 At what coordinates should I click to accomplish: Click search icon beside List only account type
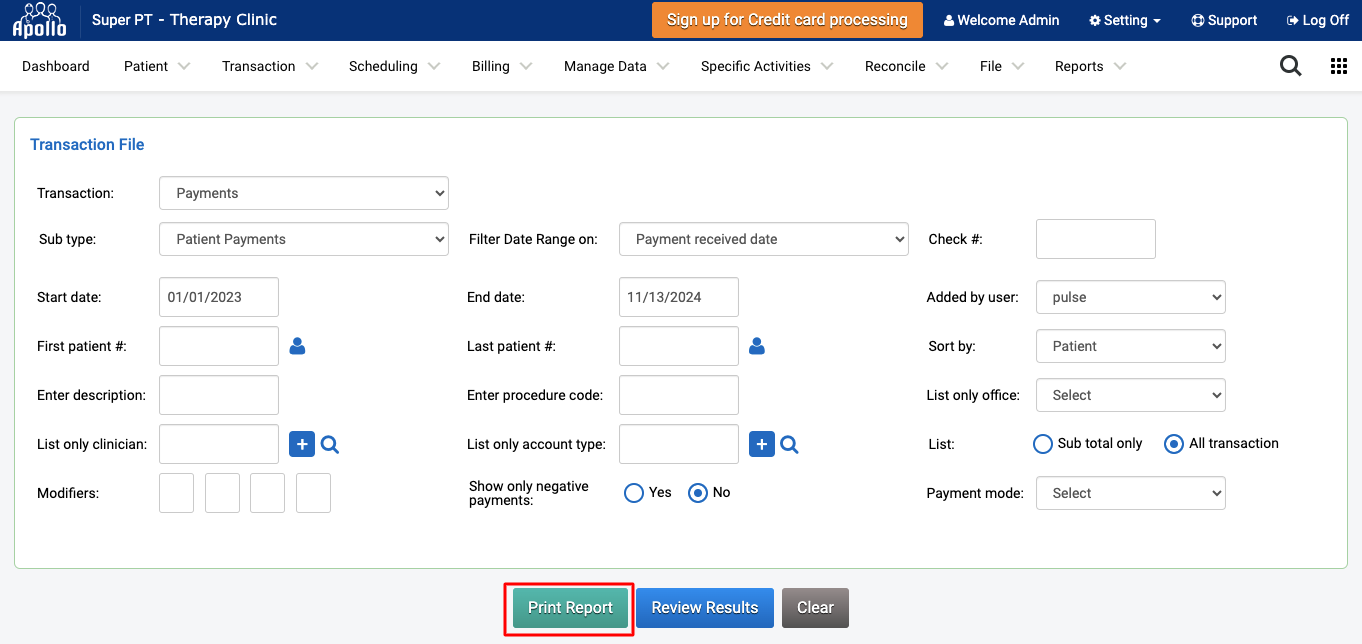pyautogui.click(x=789, y=445)
